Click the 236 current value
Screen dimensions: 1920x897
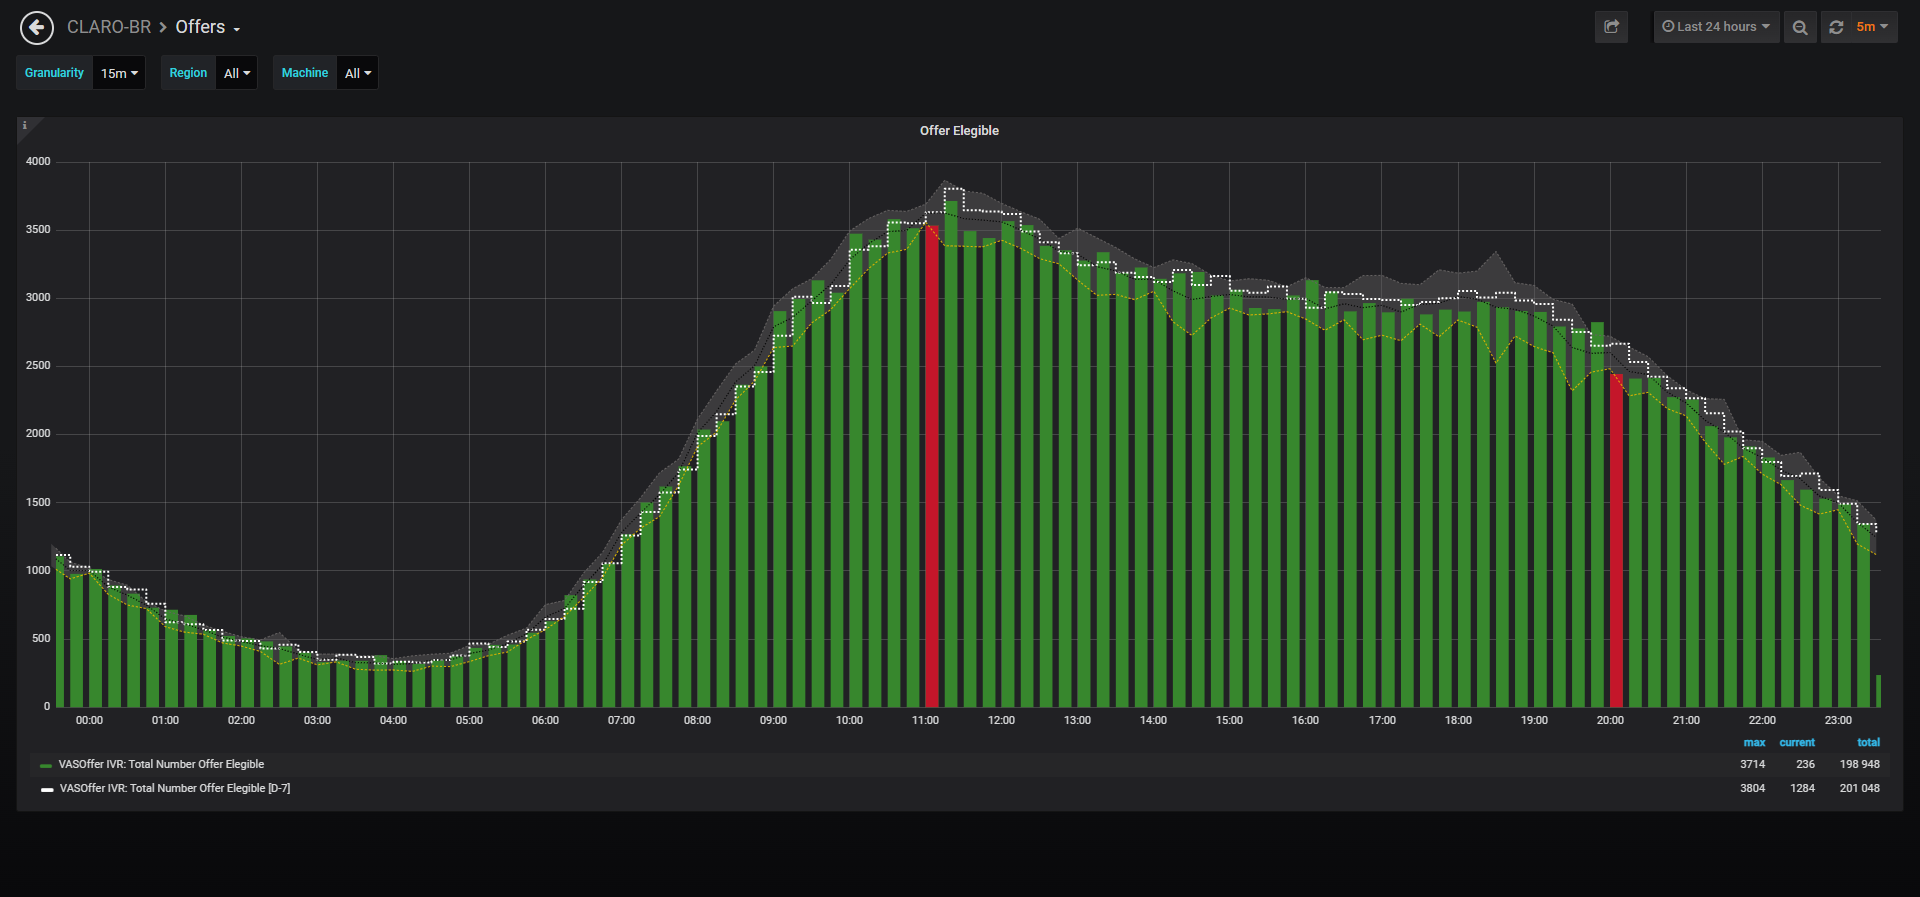point(1805,765)
